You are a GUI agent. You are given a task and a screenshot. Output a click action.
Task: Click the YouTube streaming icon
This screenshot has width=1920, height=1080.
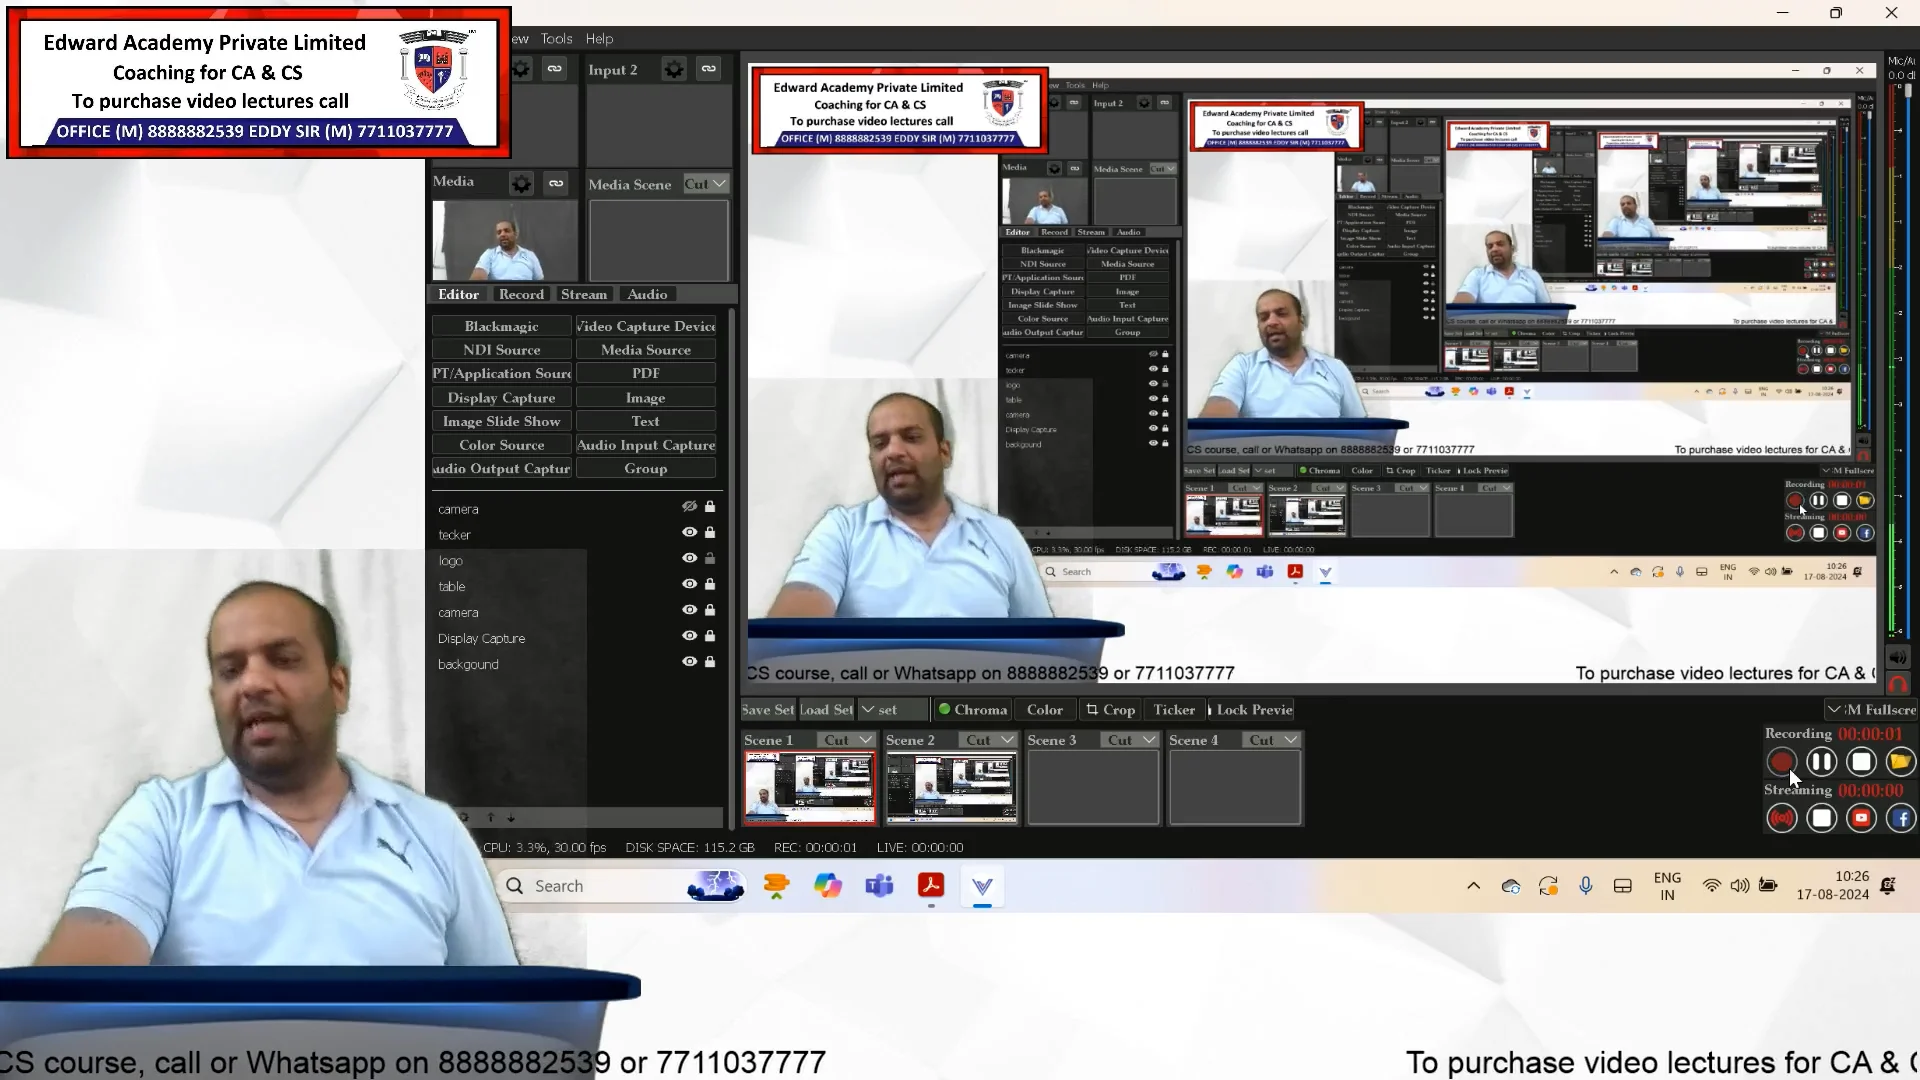[1861, 819]
